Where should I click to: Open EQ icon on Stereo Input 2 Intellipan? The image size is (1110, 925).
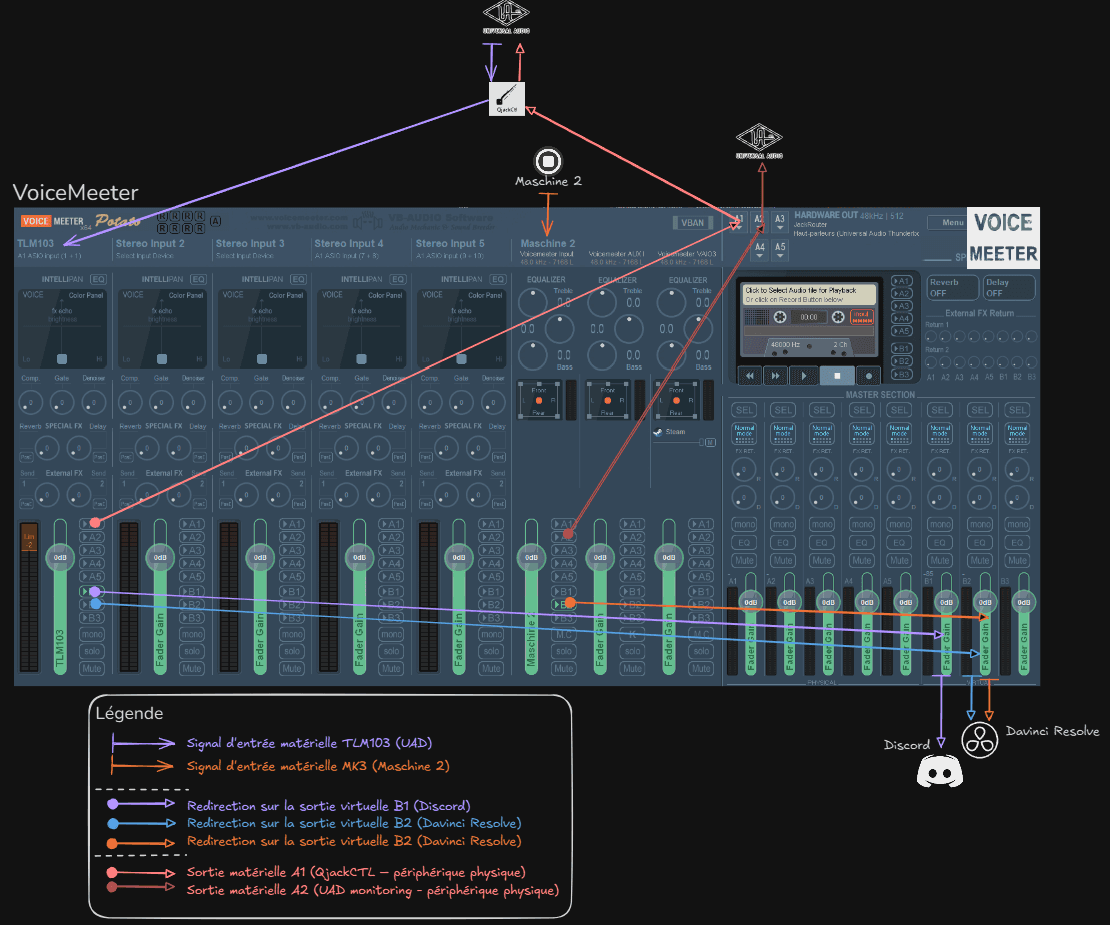(x=198, y=280)
